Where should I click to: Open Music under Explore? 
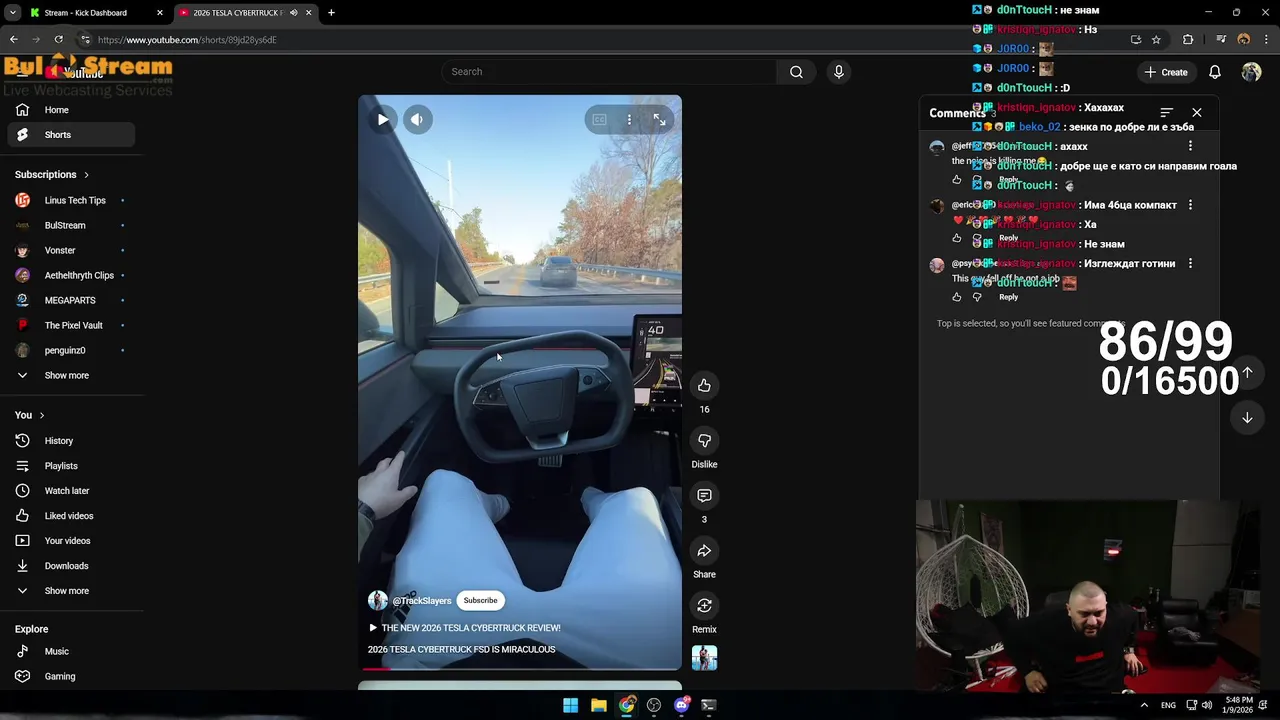pyautogui.click(x=70, y=651)
